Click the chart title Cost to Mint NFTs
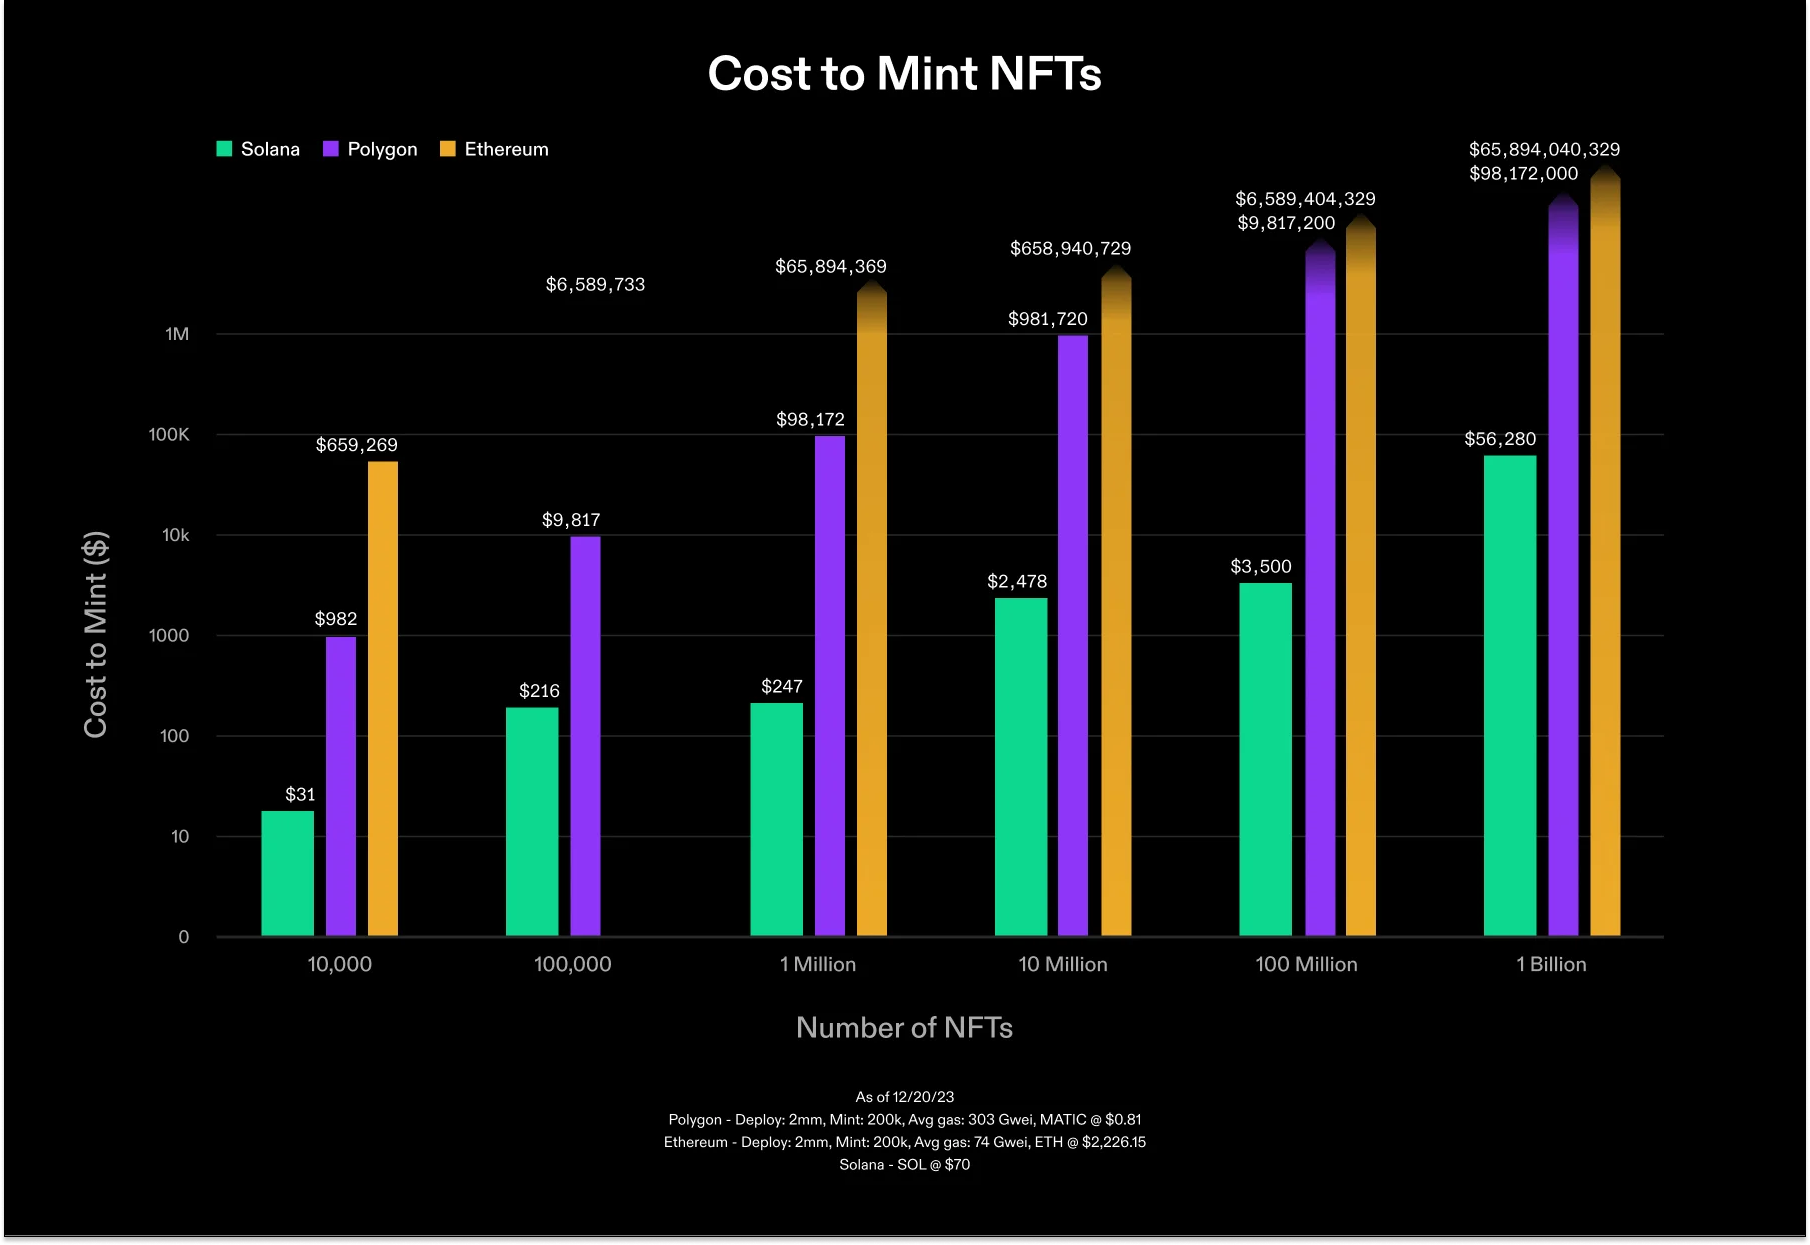 (x=904, y=74)
